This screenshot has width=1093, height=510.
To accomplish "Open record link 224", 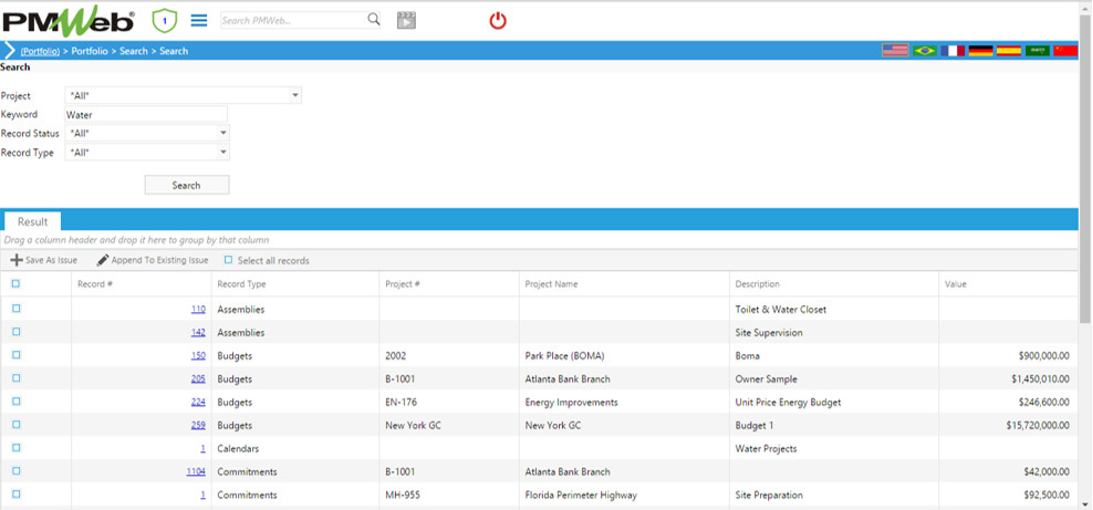I will point(198,402).
